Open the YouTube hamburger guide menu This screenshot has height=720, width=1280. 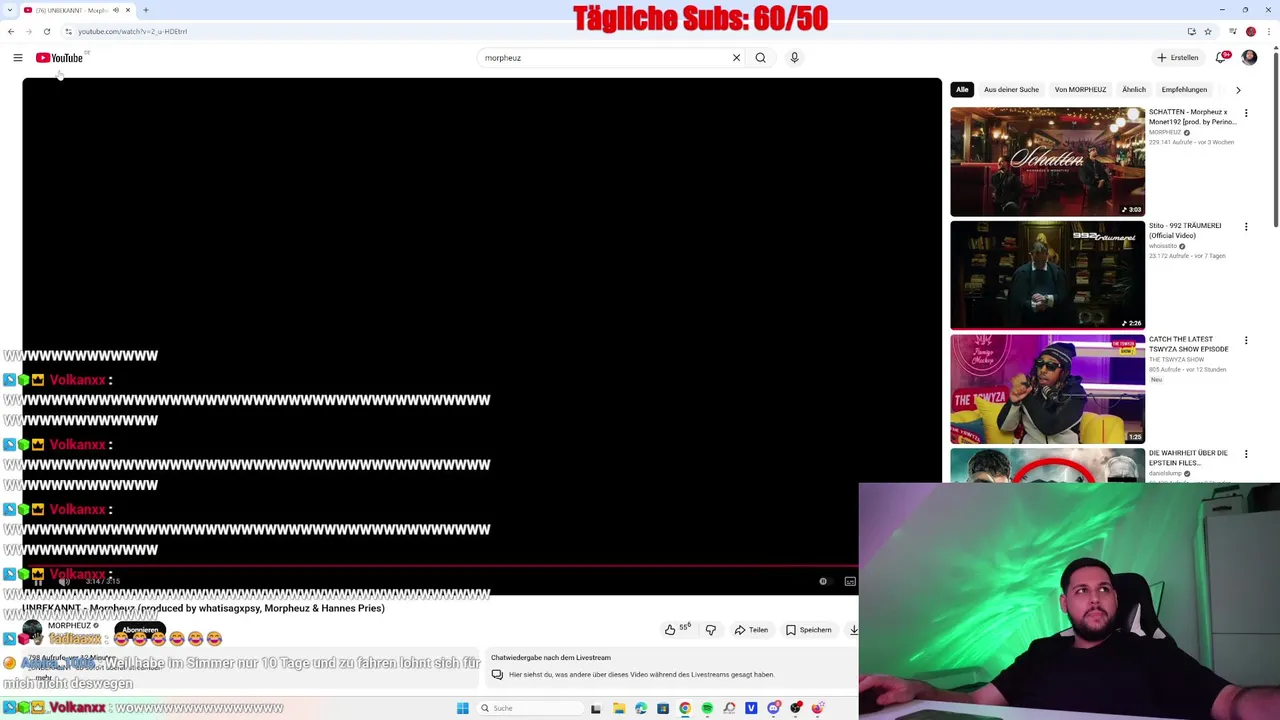[x=18, y=58]
